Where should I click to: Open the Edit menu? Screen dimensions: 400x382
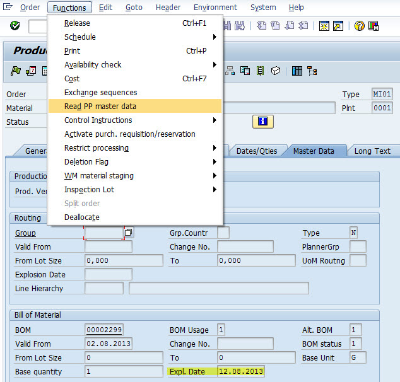tap(105, 7)
